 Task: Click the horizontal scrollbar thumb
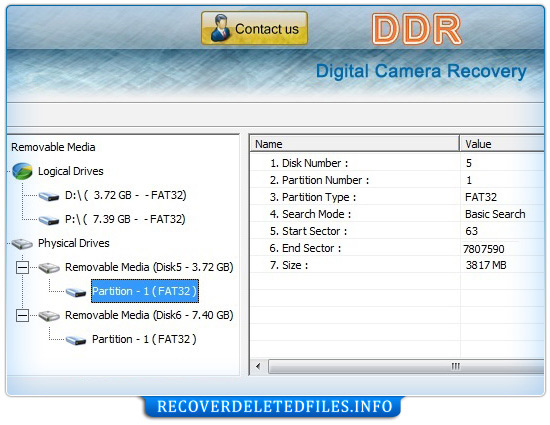[406, 366]
